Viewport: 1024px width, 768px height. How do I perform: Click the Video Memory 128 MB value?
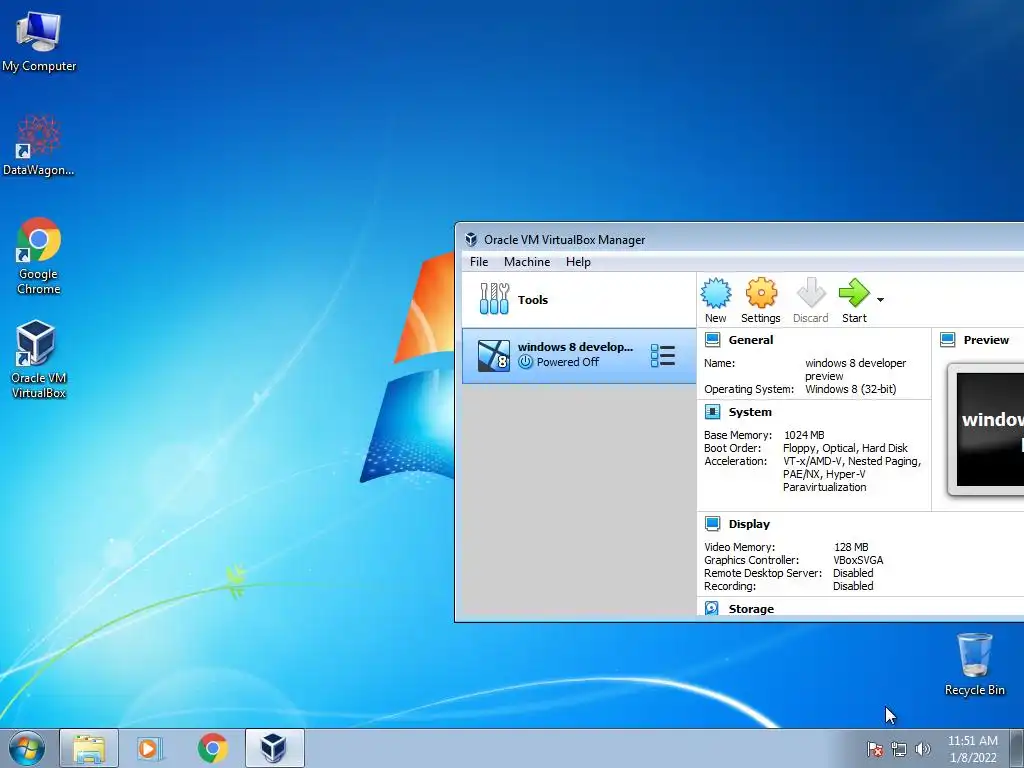(x=851, y=547)
